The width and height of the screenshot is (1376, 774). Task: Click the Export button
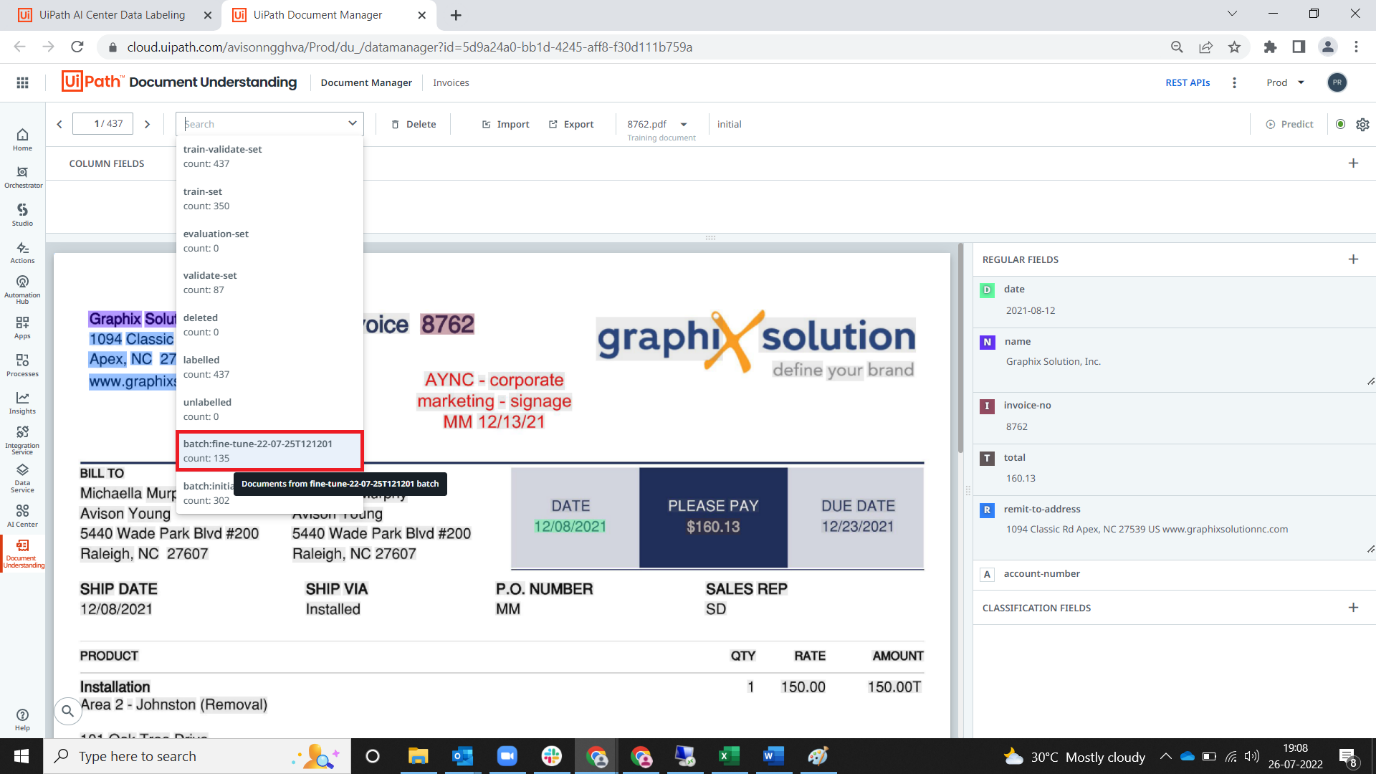[x=571, y=124]
